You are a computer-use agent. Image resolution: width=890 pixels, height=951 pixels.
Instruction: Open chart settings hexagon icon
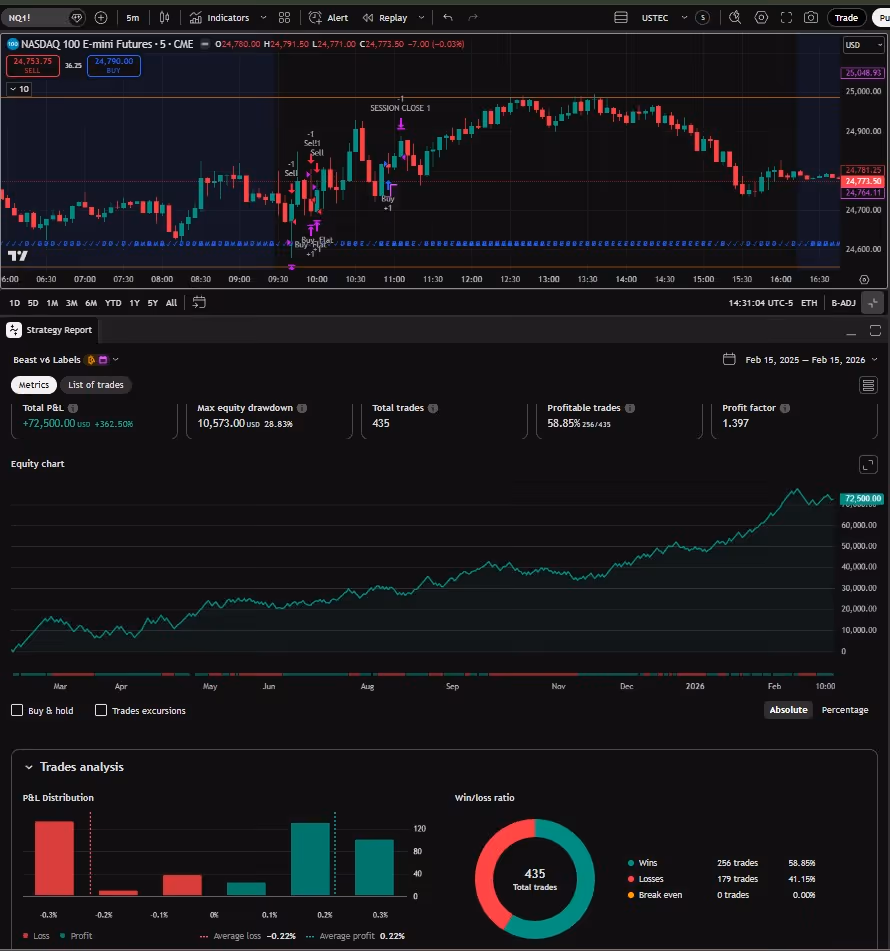tap(761, 18)
